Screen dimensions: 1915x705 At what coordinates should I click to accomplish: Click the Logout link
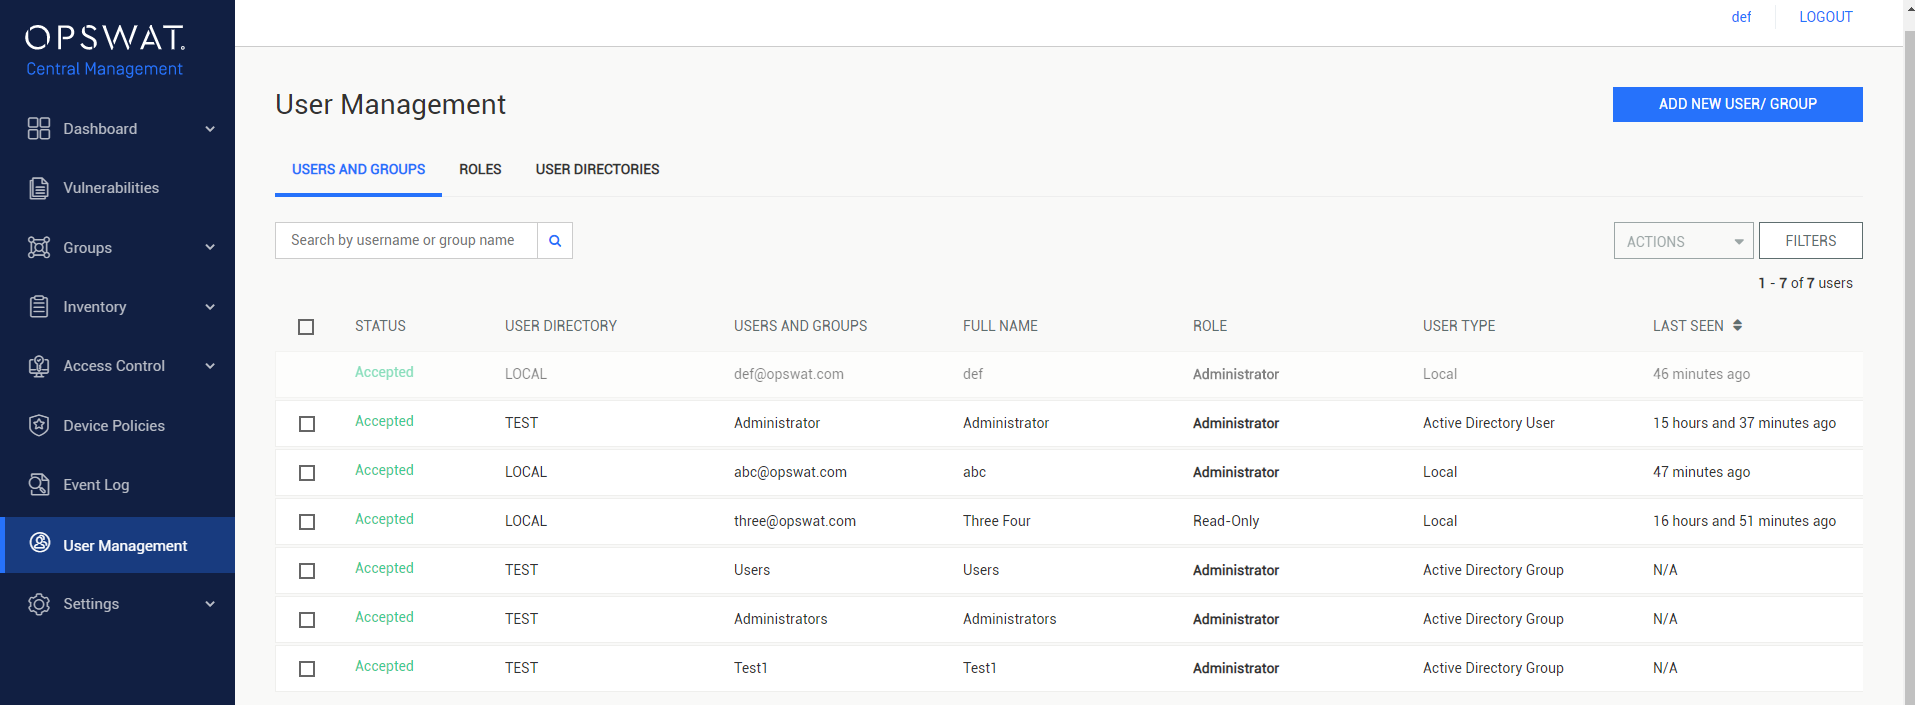click(x=1825, y=17)
